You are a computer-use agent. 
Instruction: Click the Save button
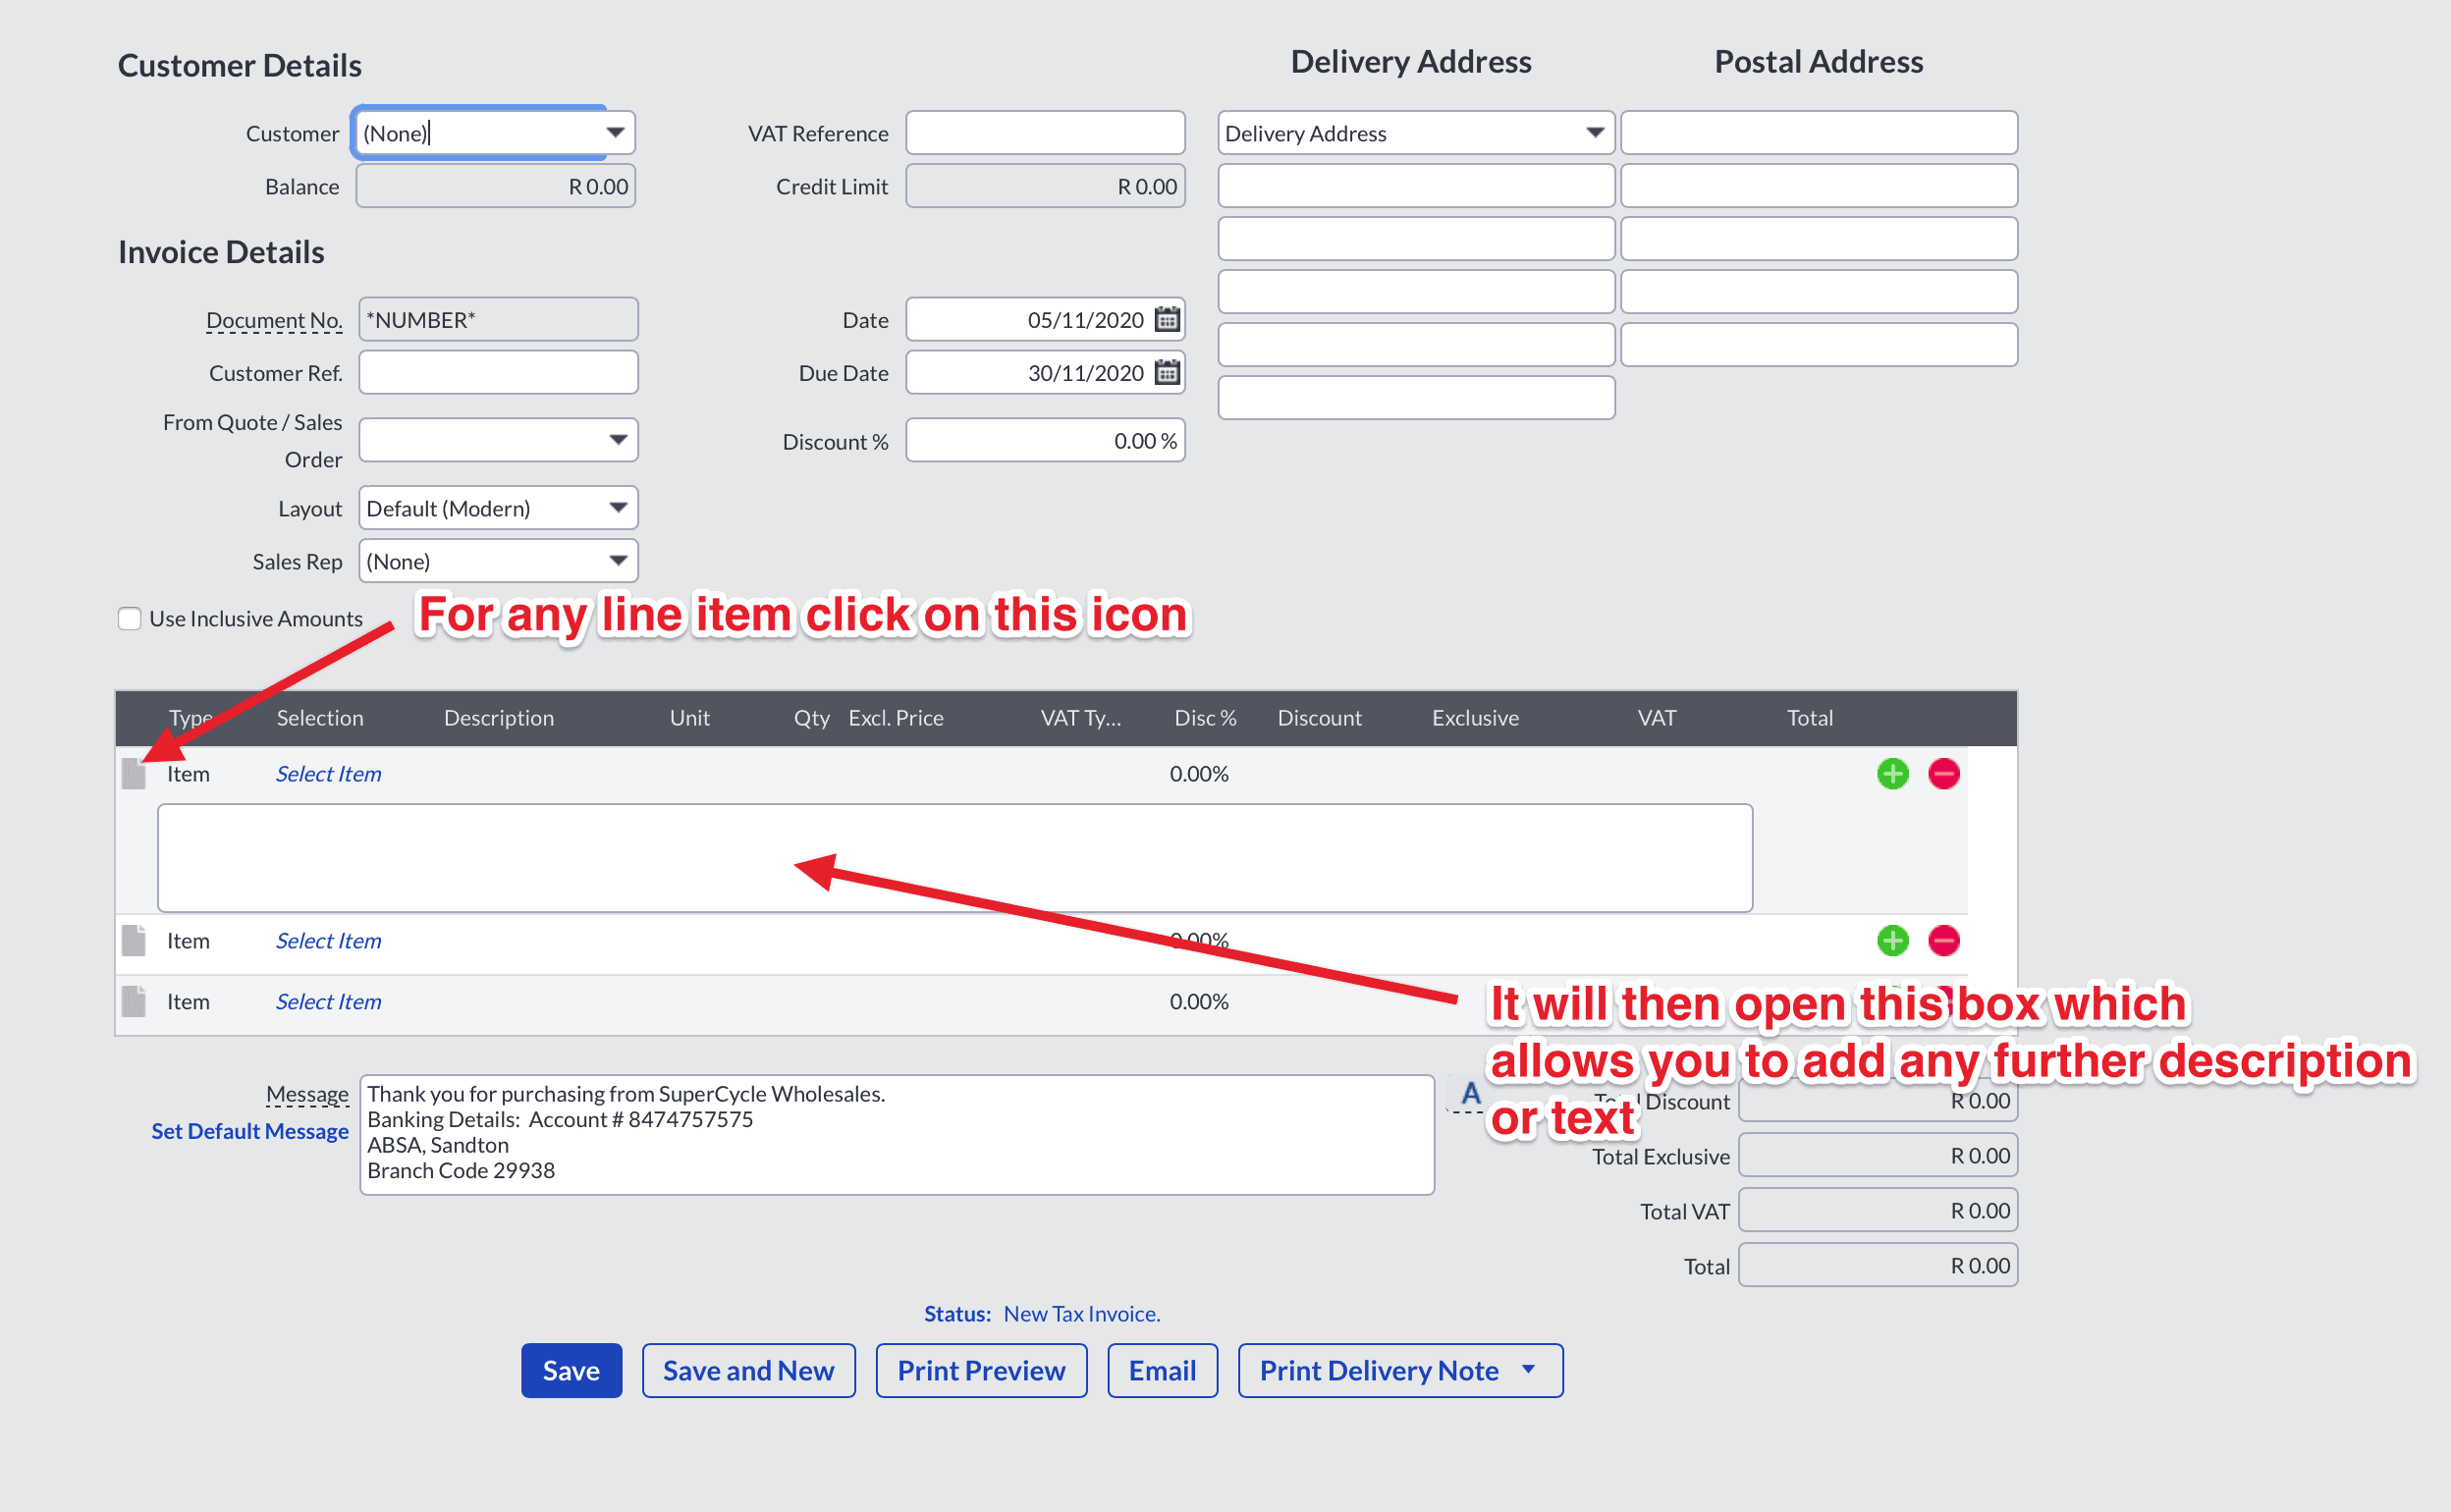point(571,1370)
